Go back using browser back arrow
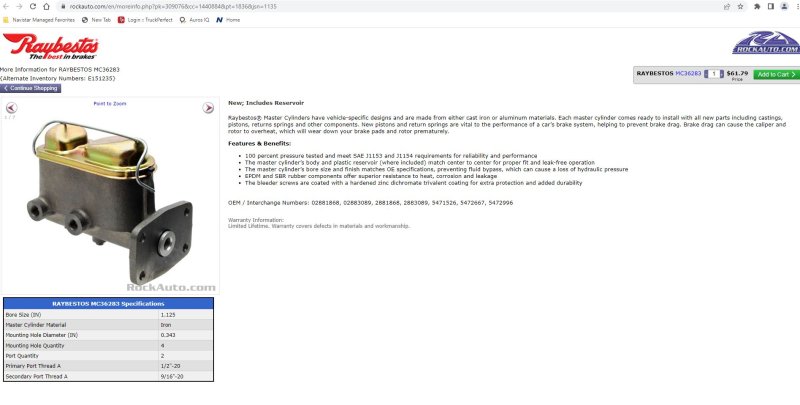This screenshot has height=405, width=800. (6, 7)
